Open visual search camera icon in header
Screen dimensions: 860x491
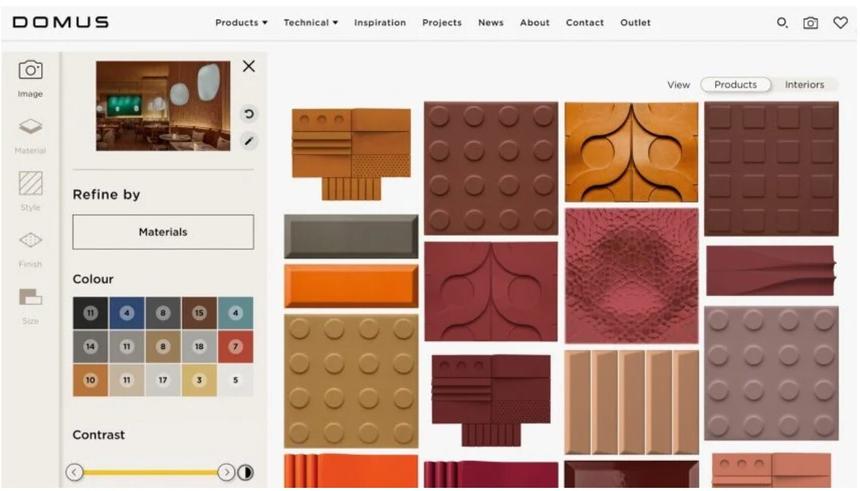click(x=811, y=22)
